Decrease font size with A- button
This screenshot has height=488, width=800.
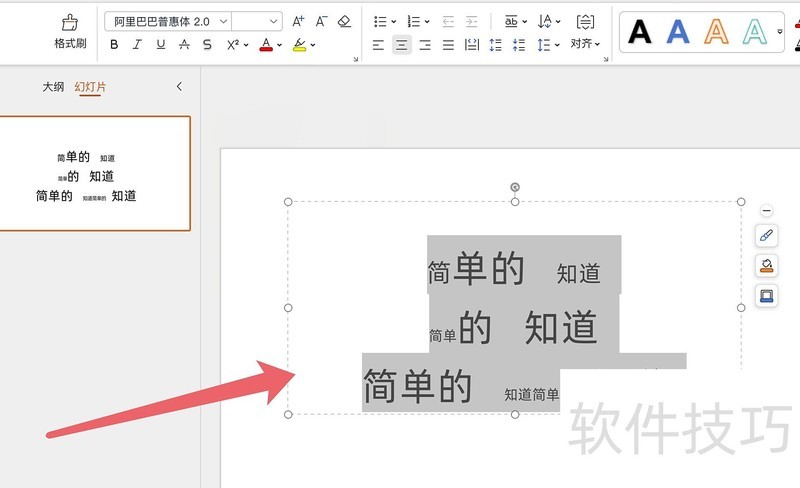(x=321, y=21)
